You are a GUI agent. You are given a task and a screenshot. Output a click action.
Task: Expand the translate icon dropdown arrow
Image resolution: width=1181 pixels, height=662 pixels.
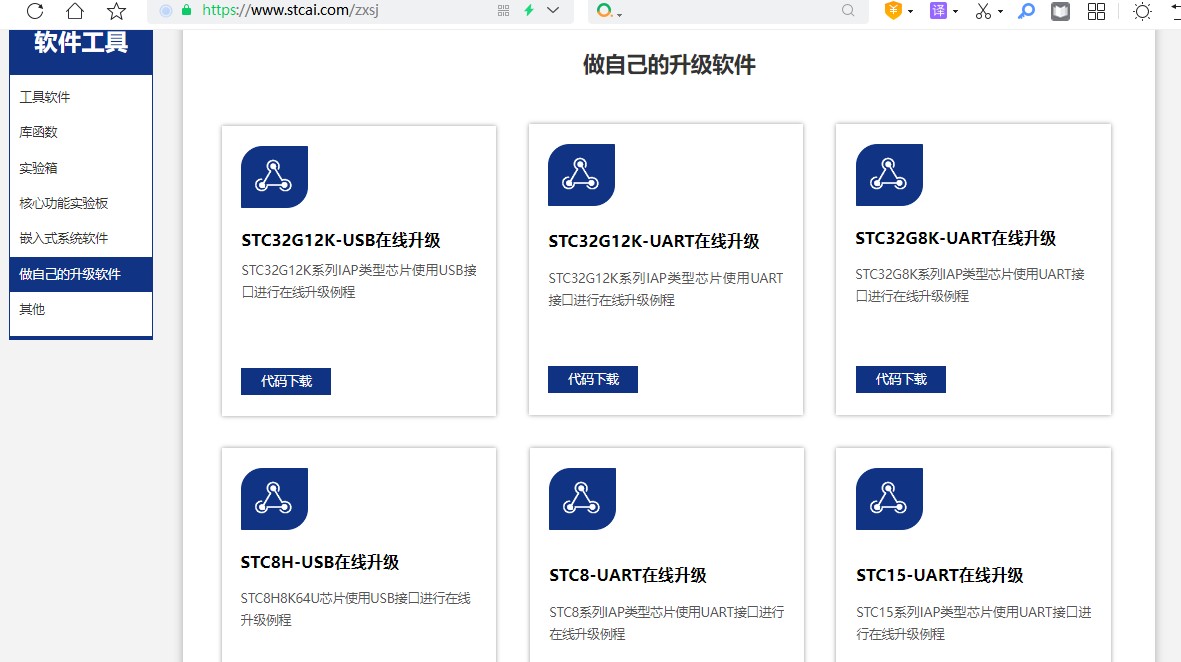(956, 11)
